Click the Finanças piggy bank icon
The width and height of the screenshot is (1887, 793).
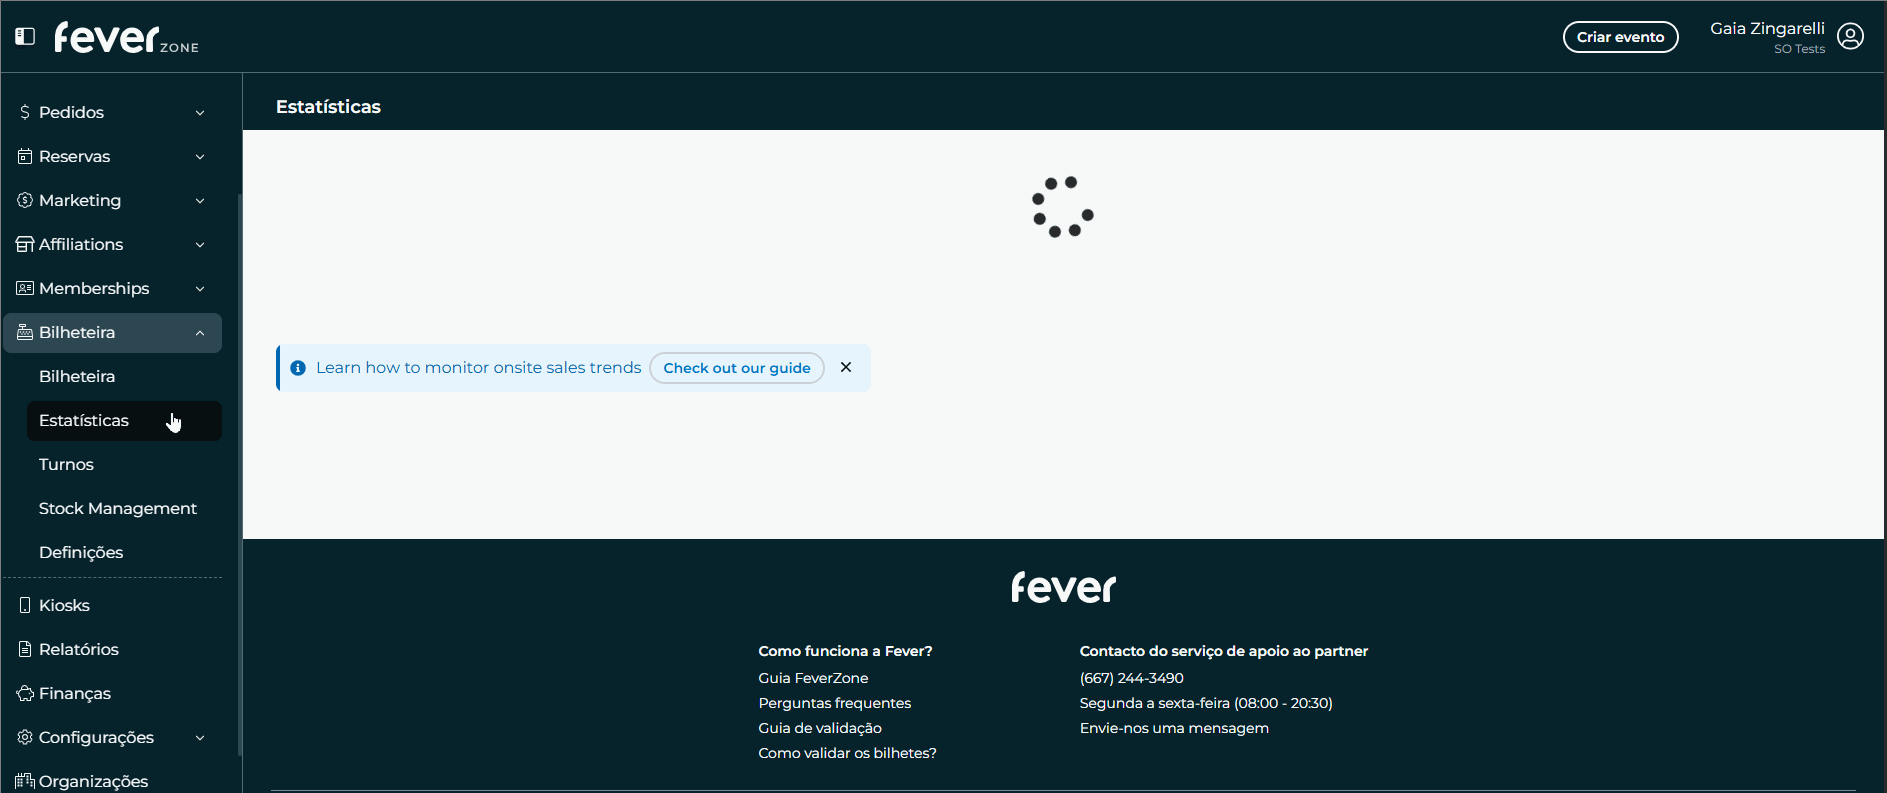click(25, 693)
